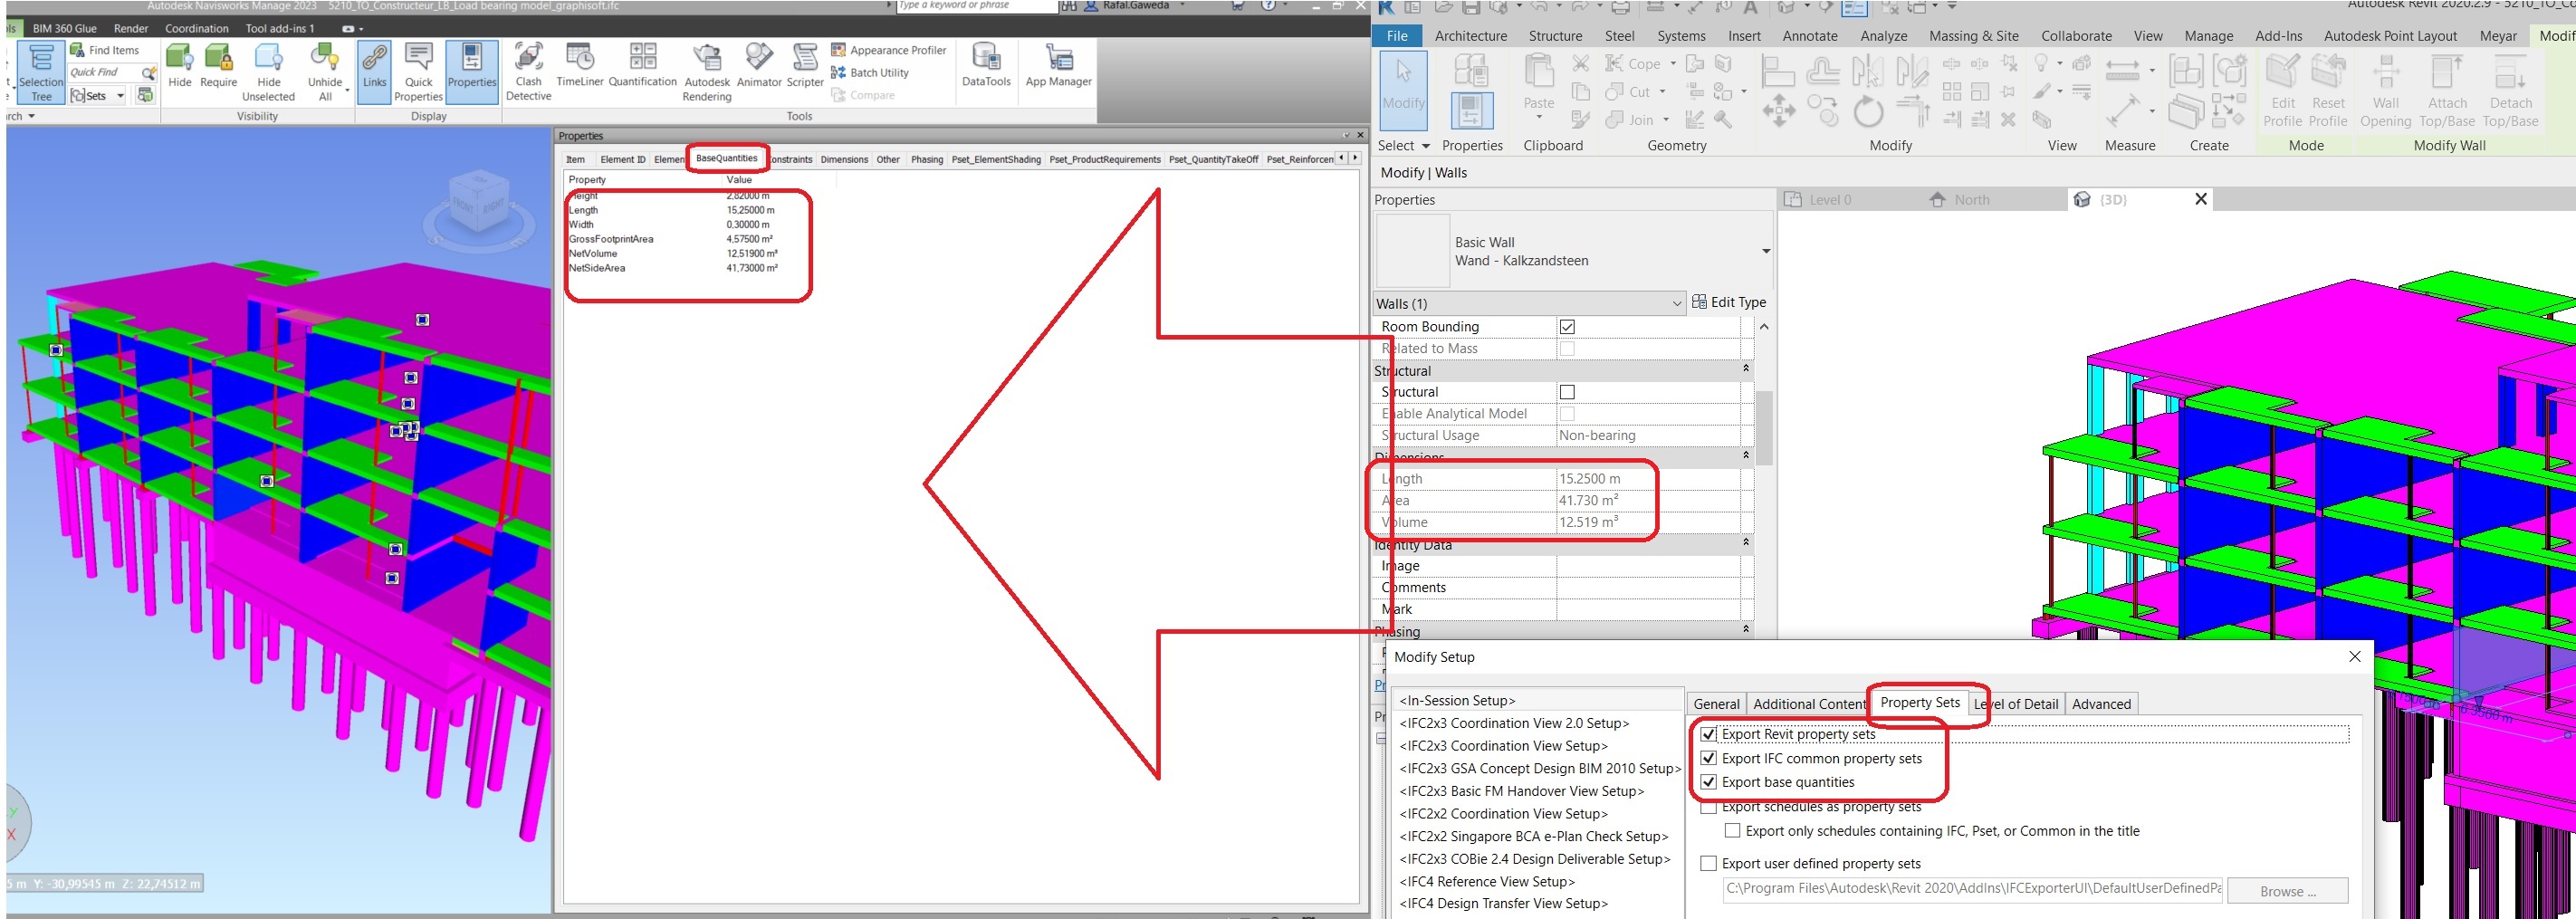Launch the Appearance Profiler

(x=888, y=49)
